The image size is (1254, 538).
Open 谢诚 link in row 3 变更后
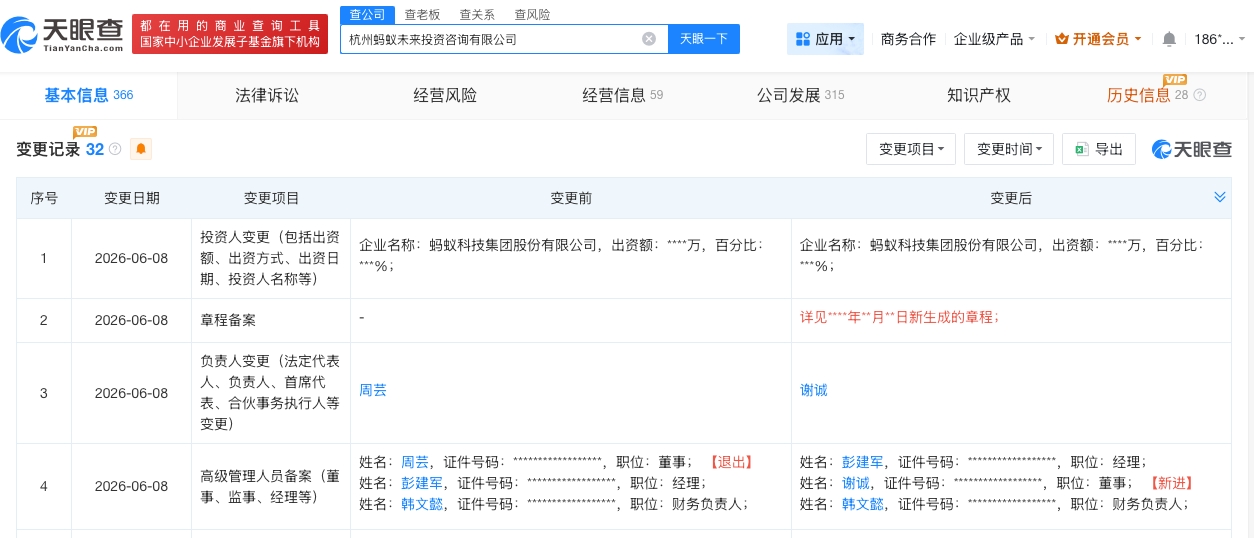pos(814,390)
